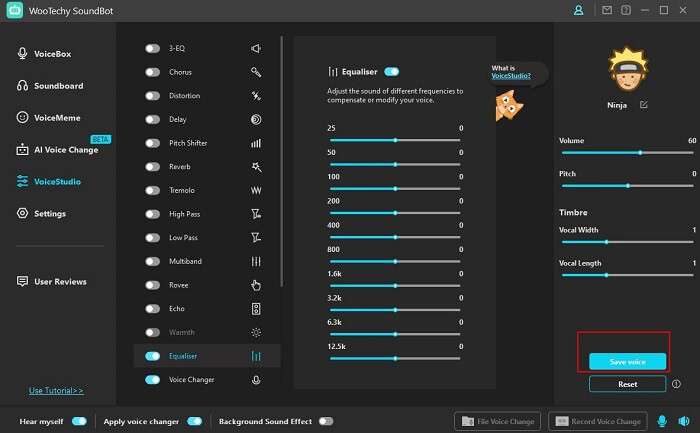The image size is (700, 433).
Task: Click the Echo speaker icon
Action: click(x=256, y=308)
